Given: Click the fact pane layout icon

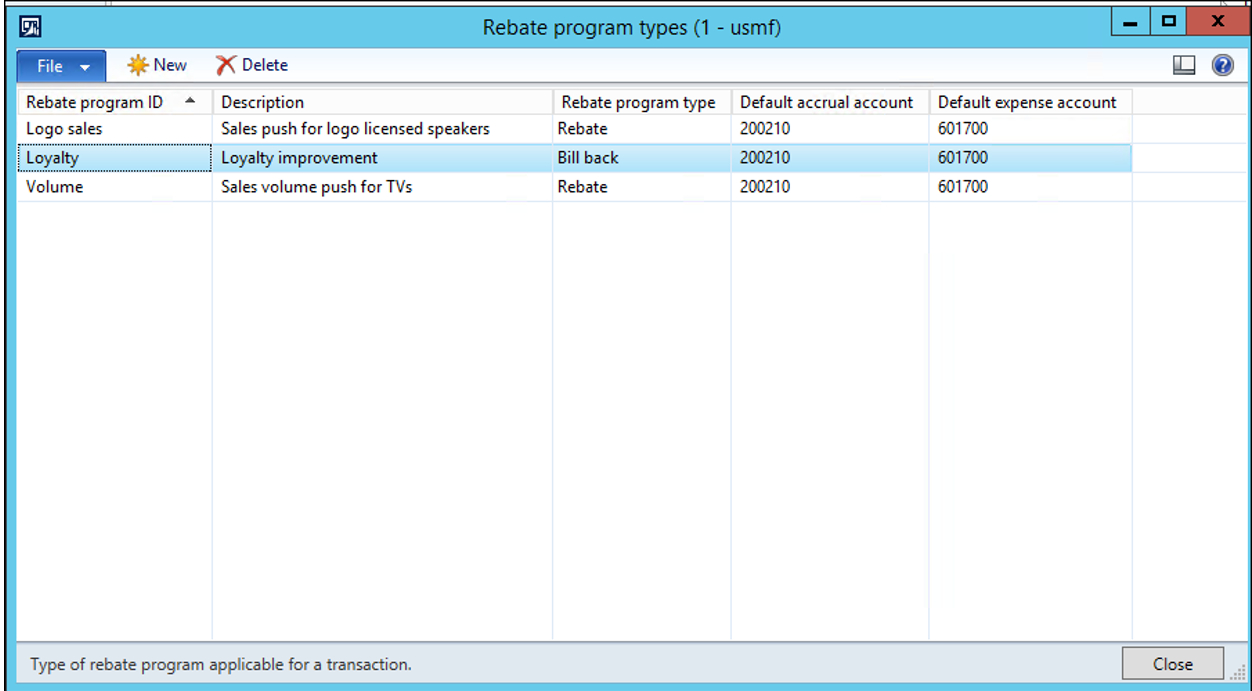Looking at the screenshot, I should tap(1184, 64).
